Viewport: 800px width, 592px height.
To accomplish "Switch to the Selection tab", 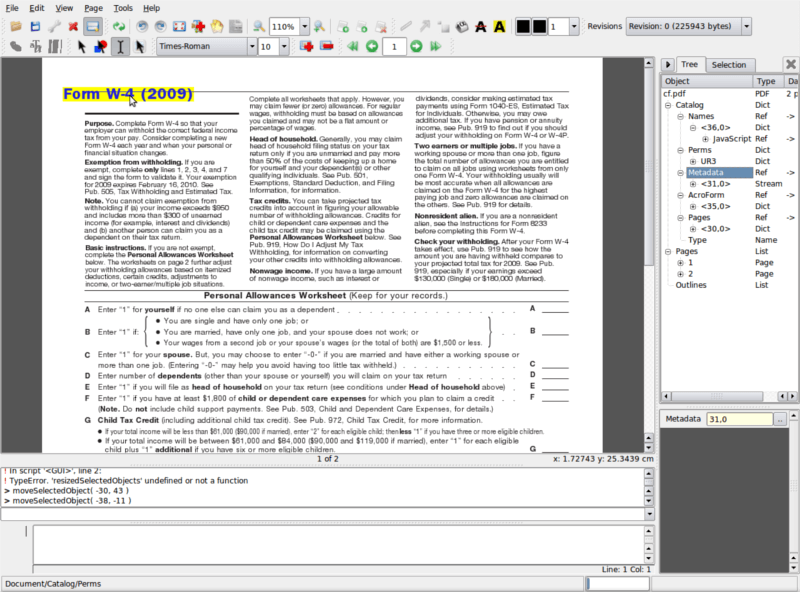I will click(x=728, y=65).
